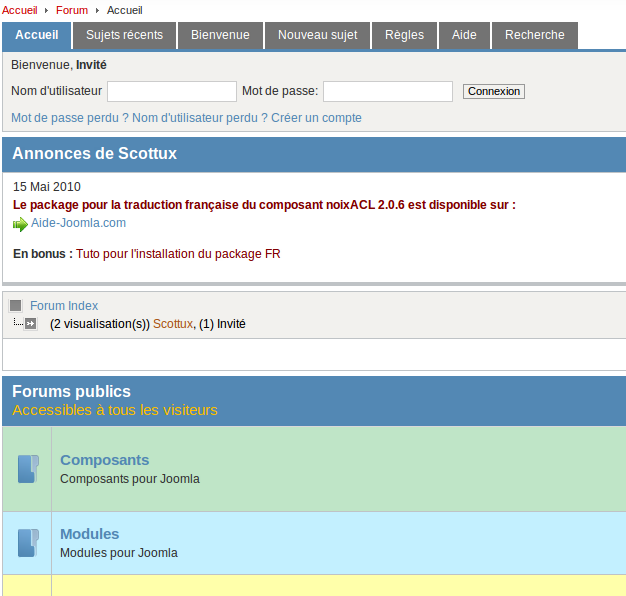Select the Nouveau sujet tab

(317, 35)
